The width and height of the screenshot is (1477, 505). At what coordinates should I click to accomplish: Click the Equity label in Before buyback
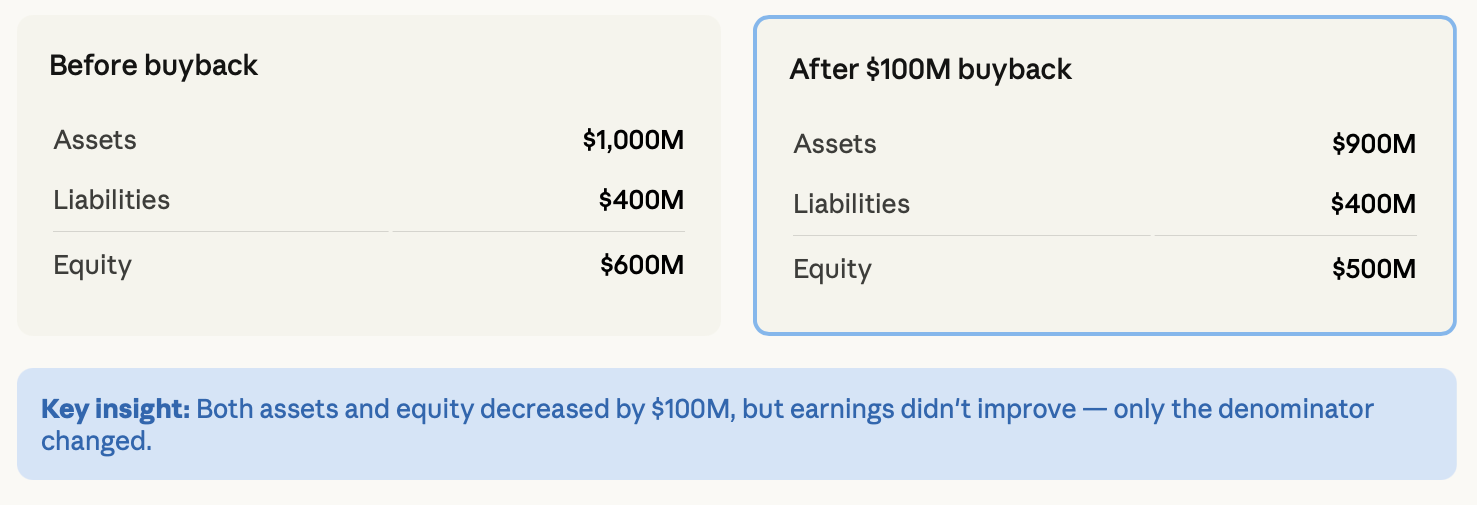click(x=92, y=265)
